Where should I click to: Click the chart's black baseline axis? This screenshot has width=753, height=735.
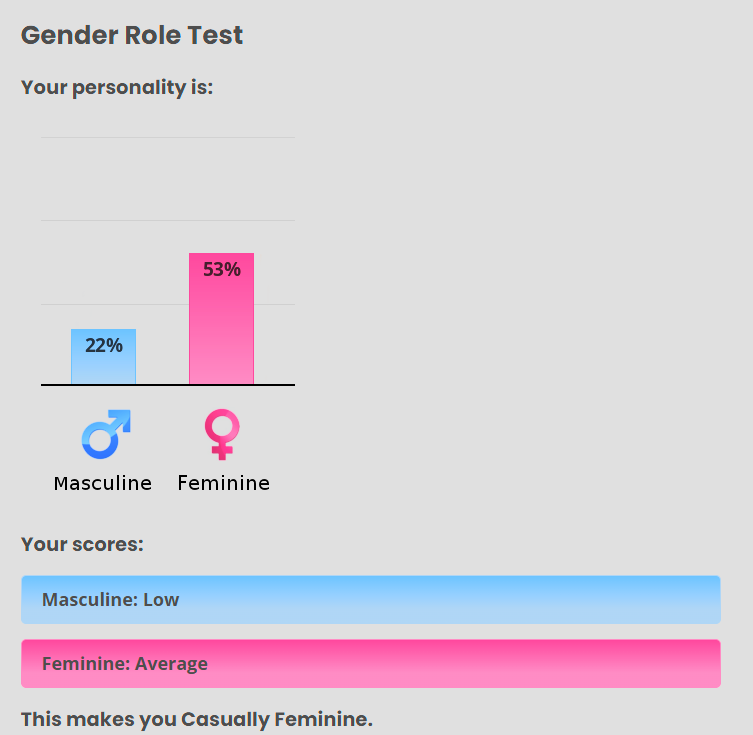click(x=168, y=385)
